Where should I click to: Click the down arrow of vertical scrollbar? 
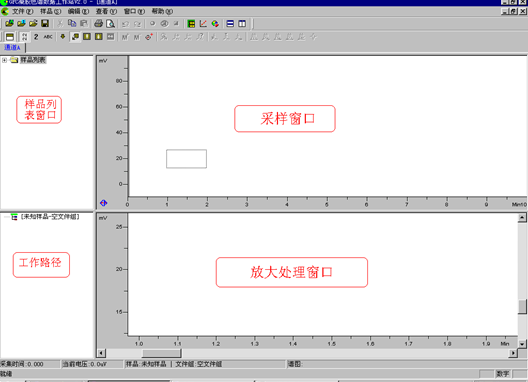pos(522,344)
